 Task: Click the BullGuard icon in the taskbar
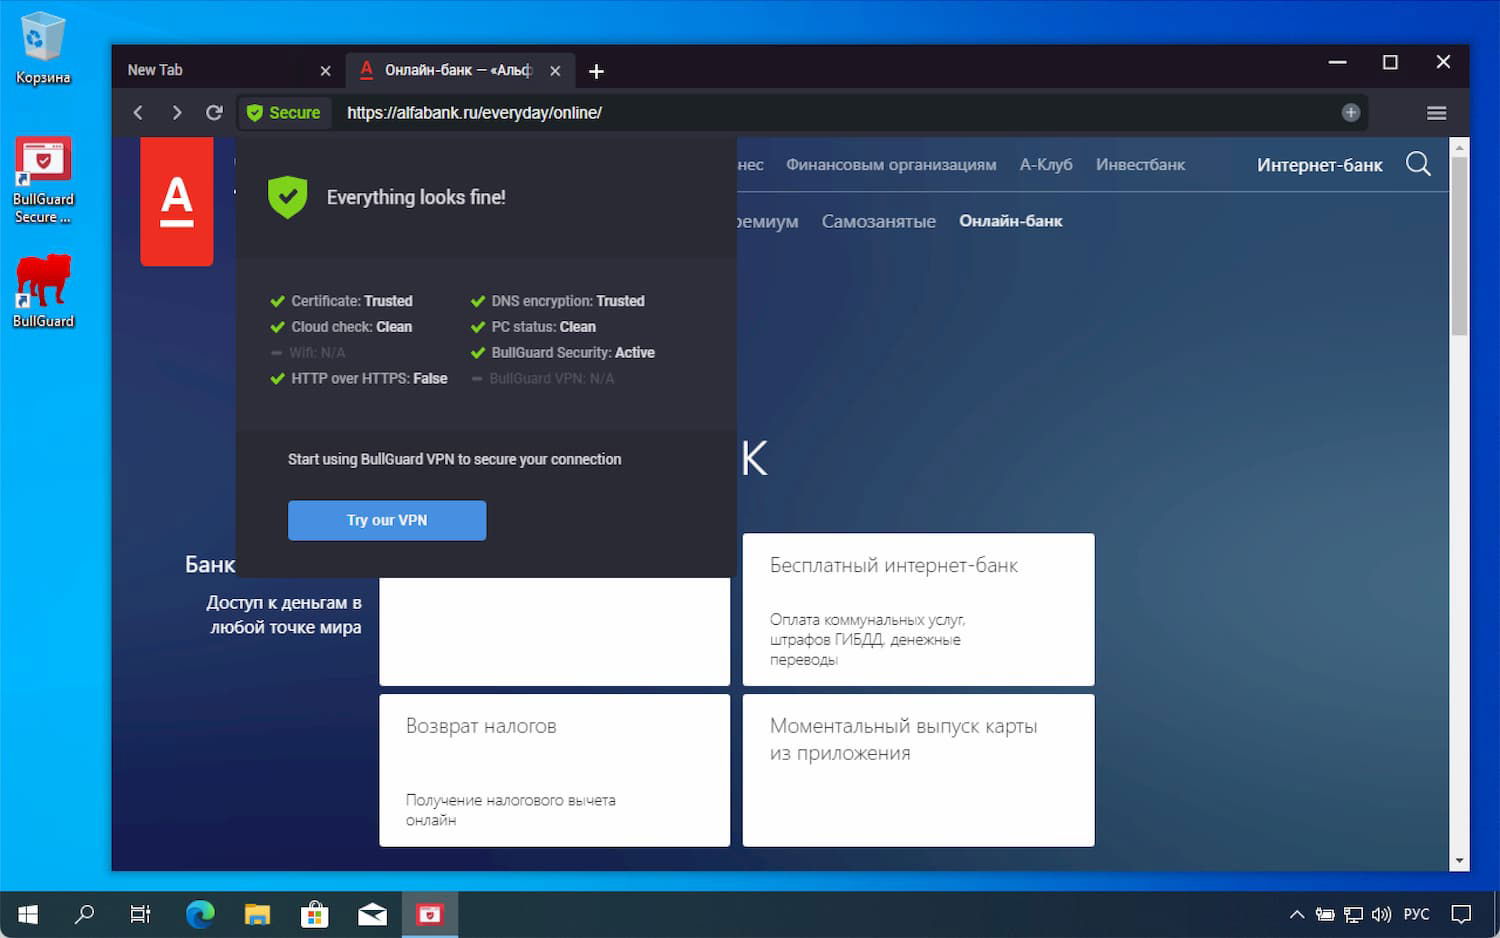tap(430, 913)
